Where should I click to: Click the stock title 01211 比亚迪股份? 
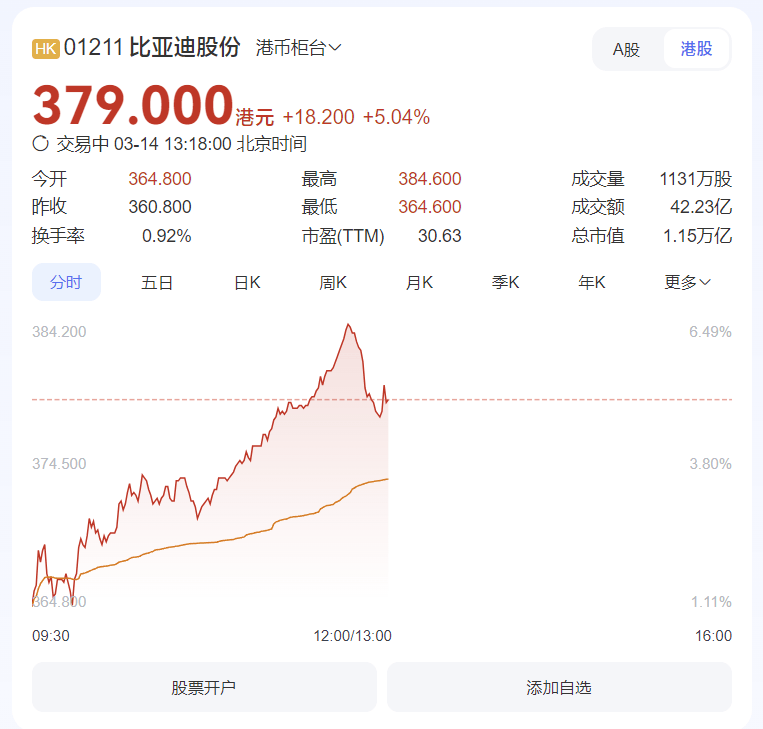pyautogui.click(x=152, y=48)
